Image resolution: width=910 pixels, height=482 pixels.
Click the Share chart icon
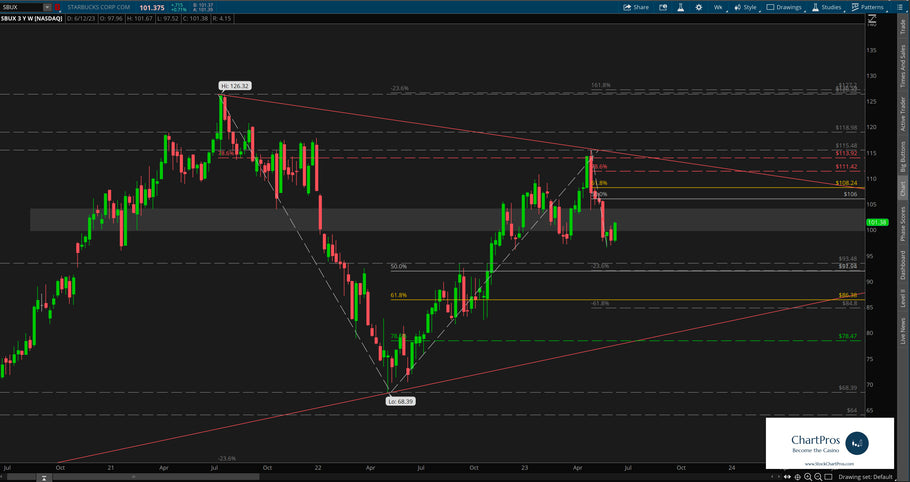click(x=636, y=8)
